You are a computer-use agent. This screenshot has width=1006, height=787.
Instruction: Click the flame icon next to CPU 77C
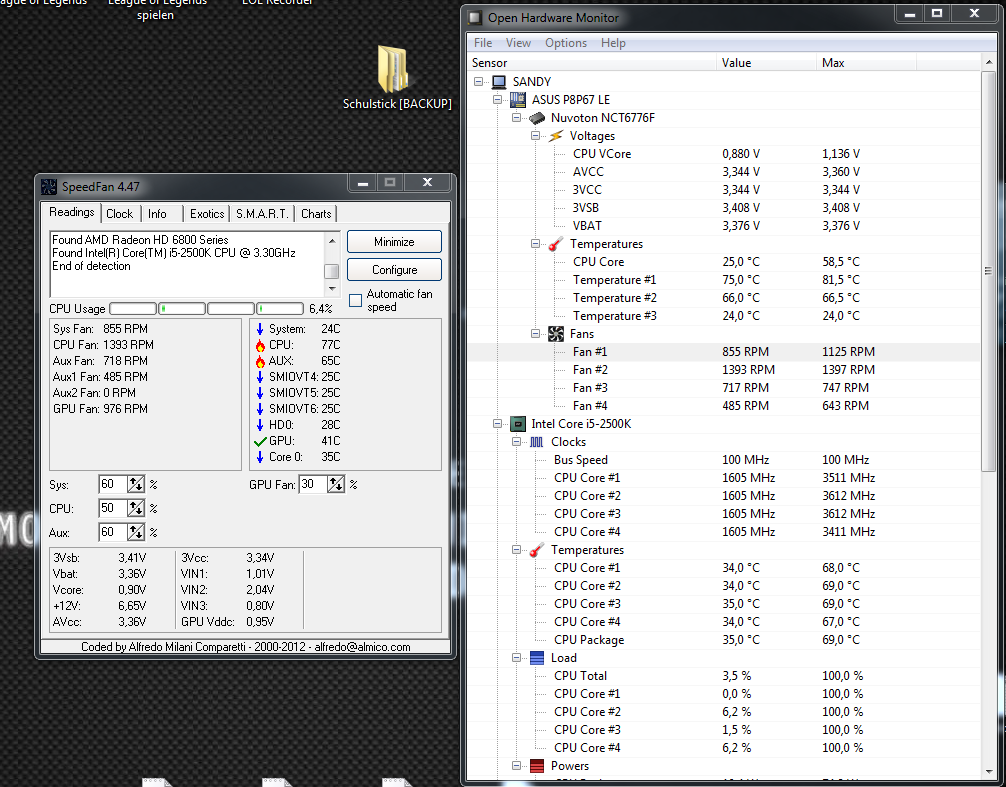(260, 345)
